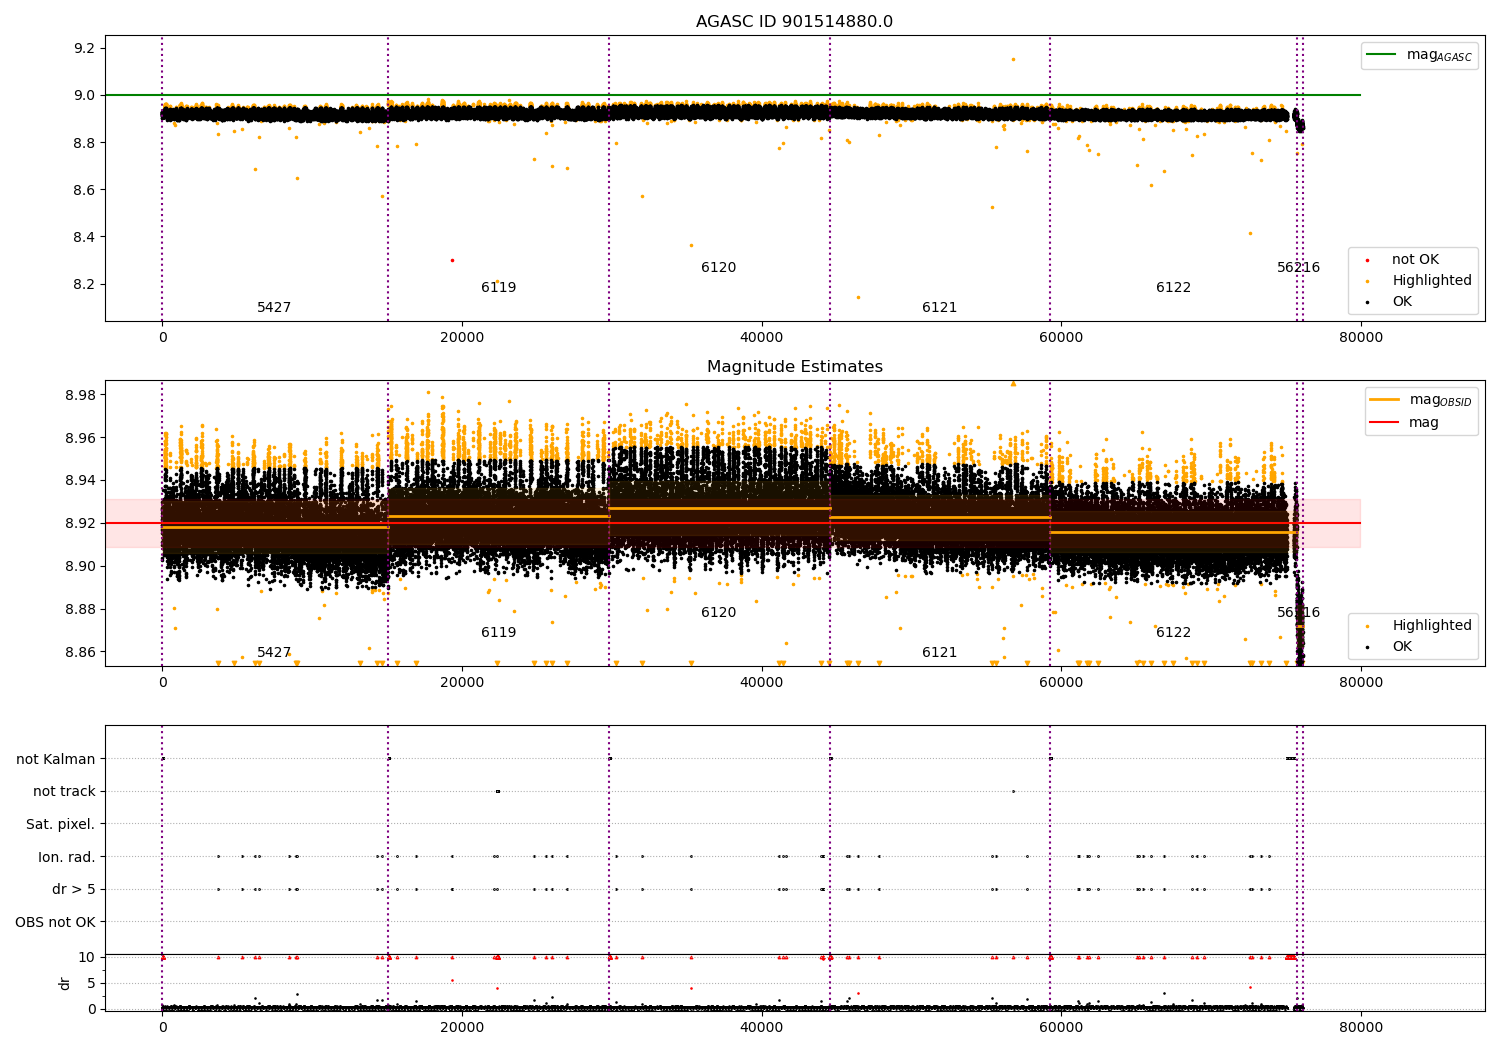Click the "OBS not OK" row label

pyautogui.click(x=56, y=922)
